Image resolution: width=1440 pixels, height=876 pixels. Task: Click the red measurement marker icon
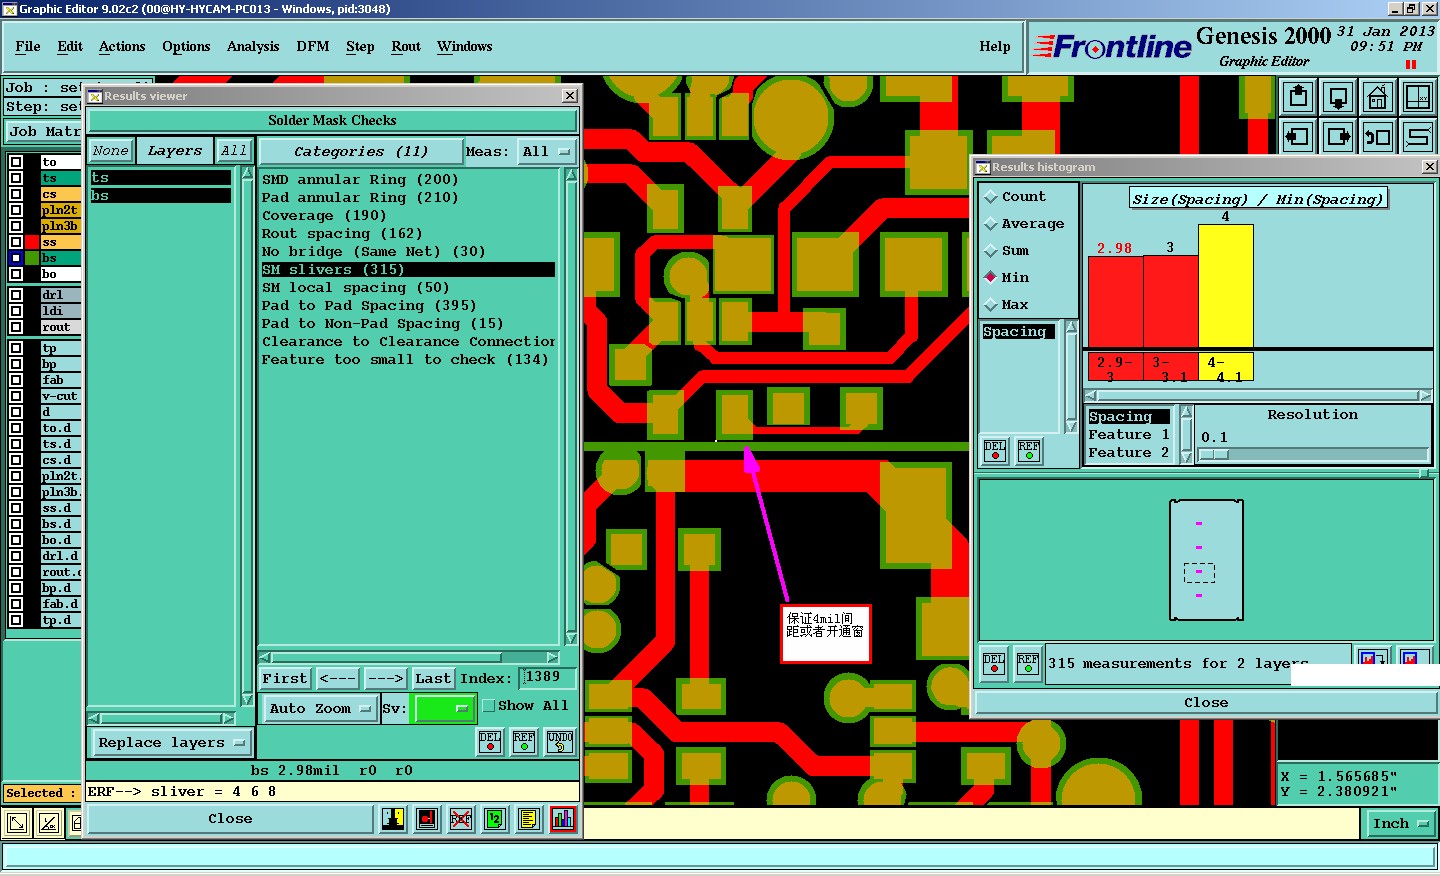(427, 819)
